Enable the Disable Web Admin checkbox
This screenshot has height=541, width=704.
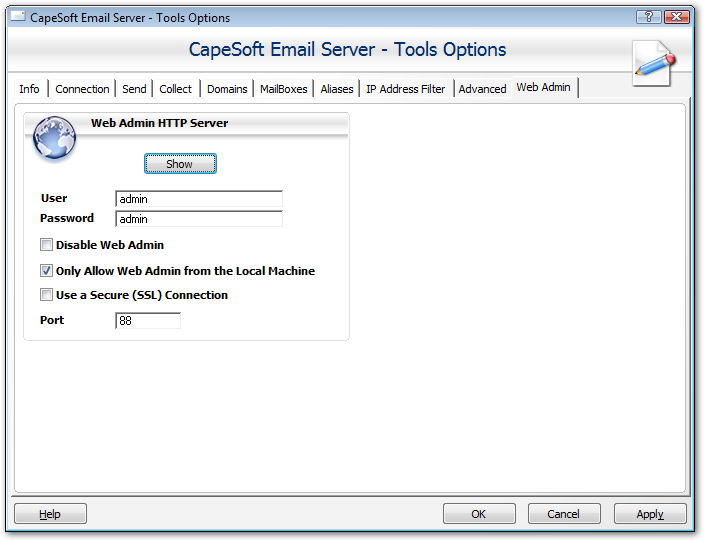(x=46, y=245)
